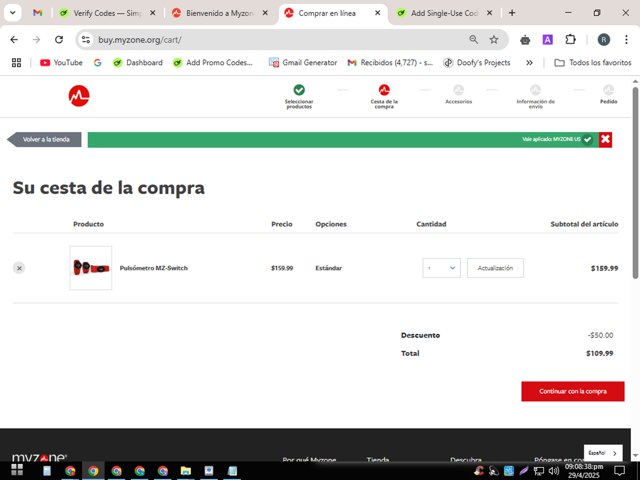The height and width of the screenshot is (480, 640).
Task: Click the Actualización button
Action: coord(495,268)
